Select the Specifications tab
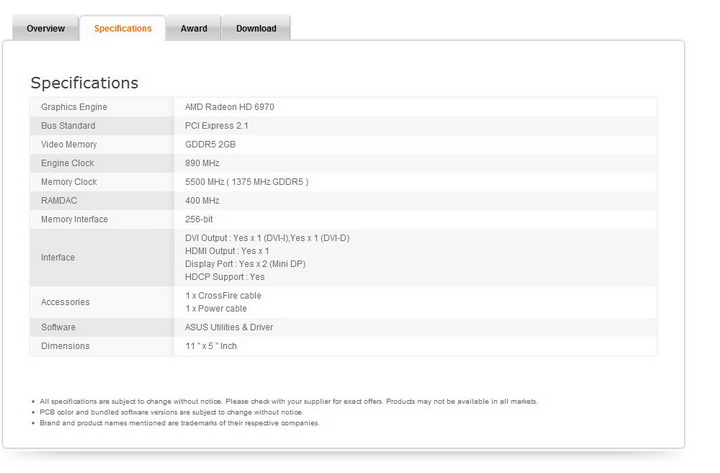 point(123,28)
